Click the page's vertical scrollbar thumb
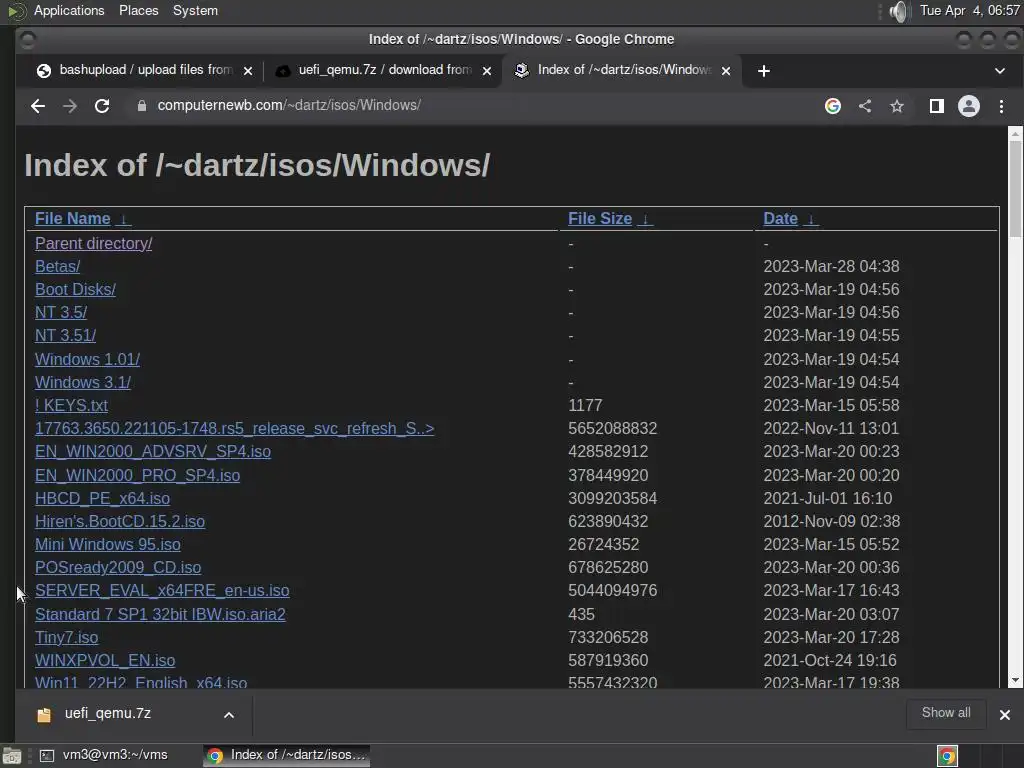The height and width of the screenshot is (768, 1024). [x=1015, y=189]
